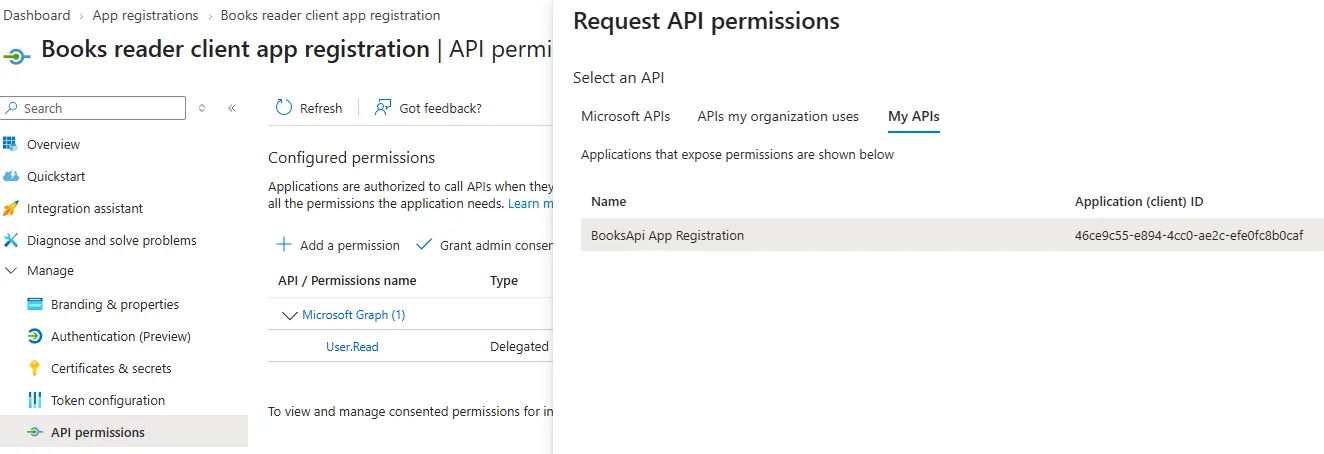Click the Select an API label
Viewport: 1324px width, 454px height.
pos(618,77)
